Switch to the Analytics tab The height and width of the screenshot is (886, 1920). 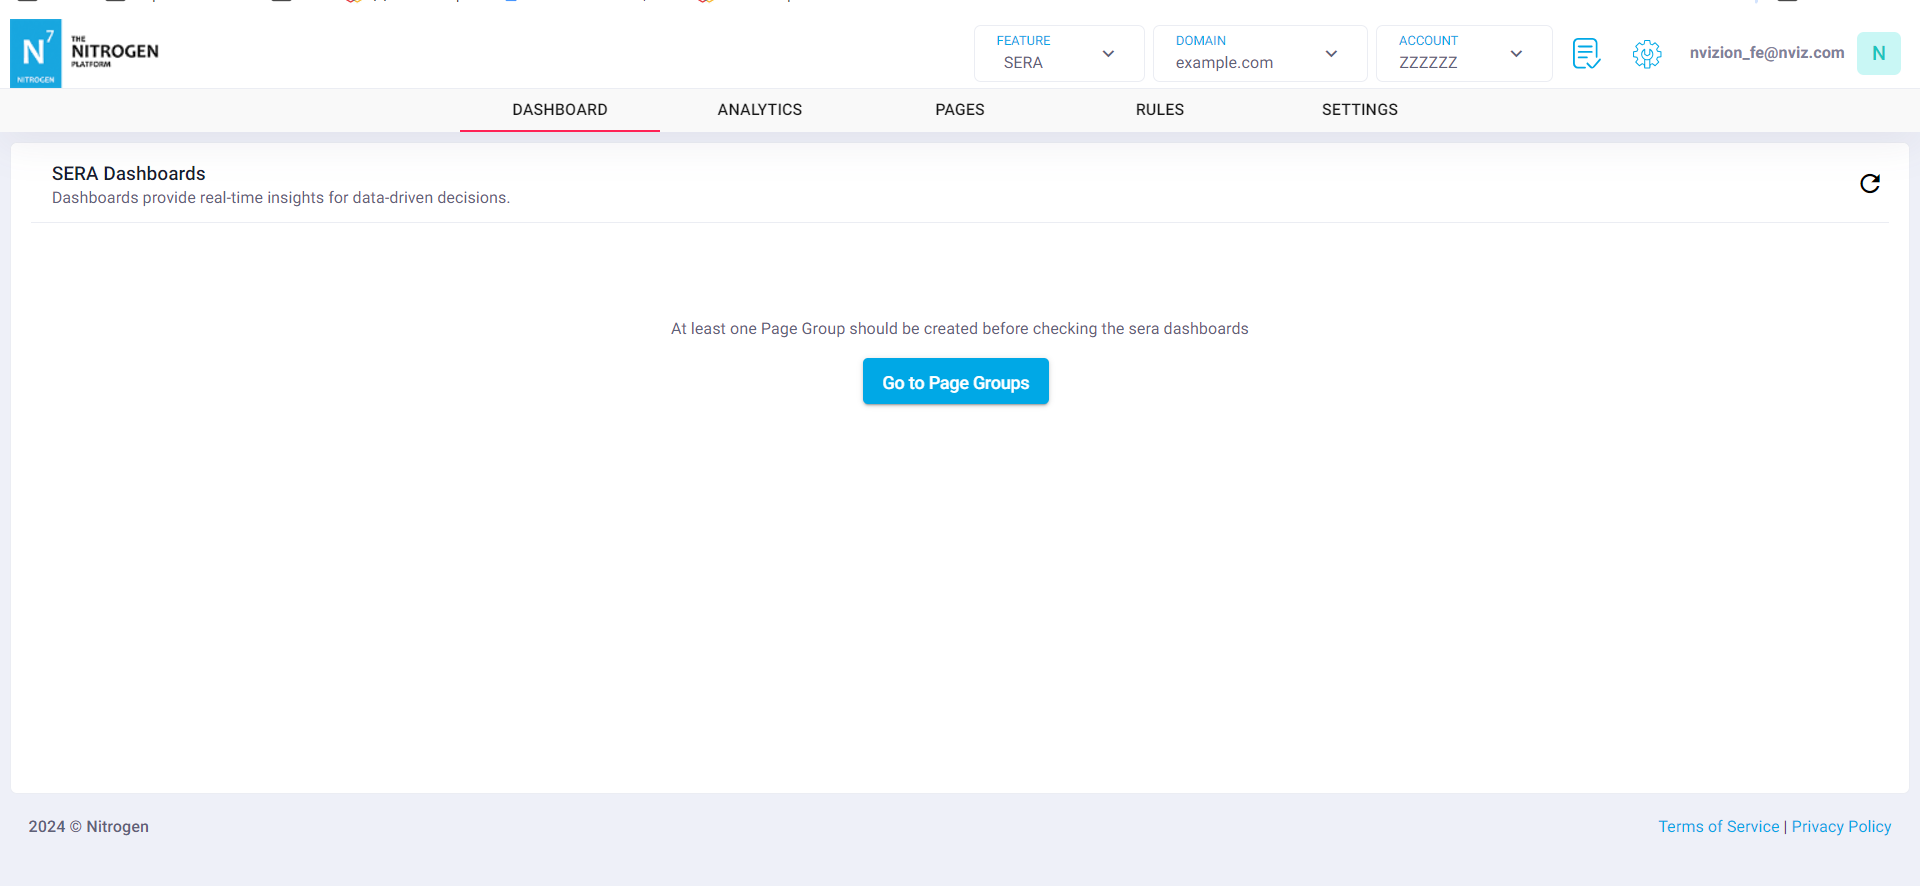[759, 110]
